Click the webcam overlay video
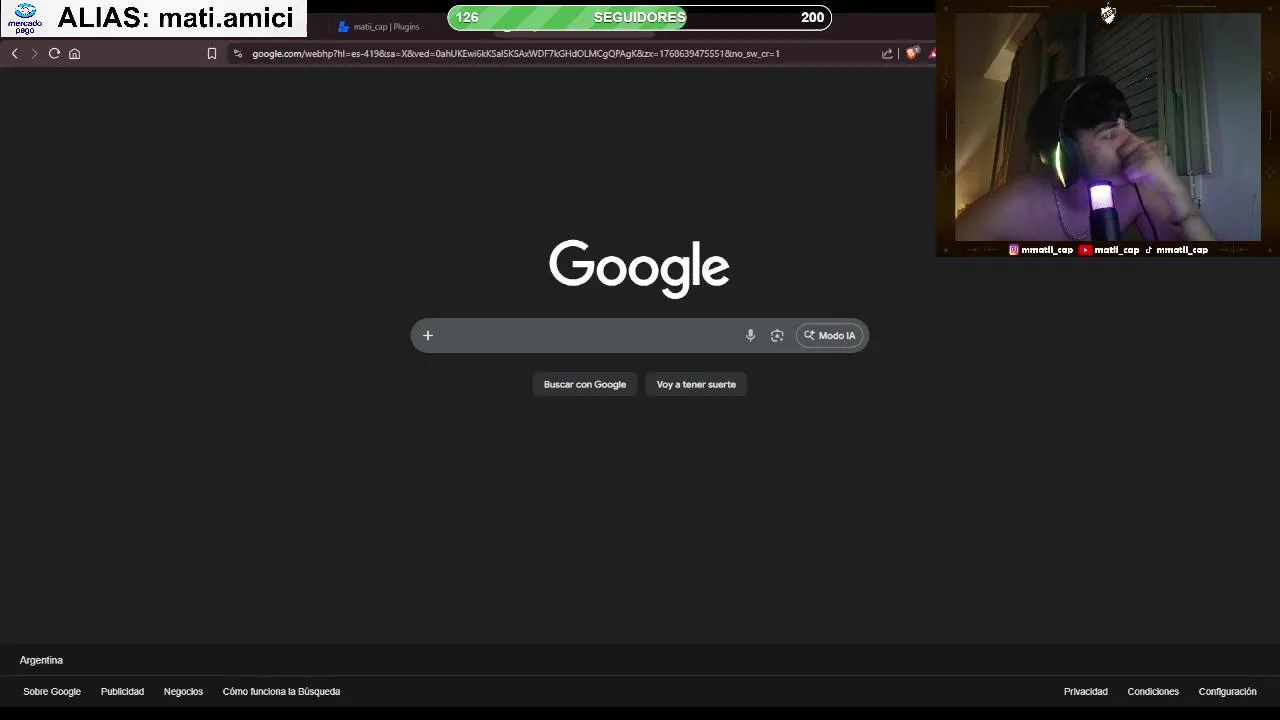 tap(1107, 126)
